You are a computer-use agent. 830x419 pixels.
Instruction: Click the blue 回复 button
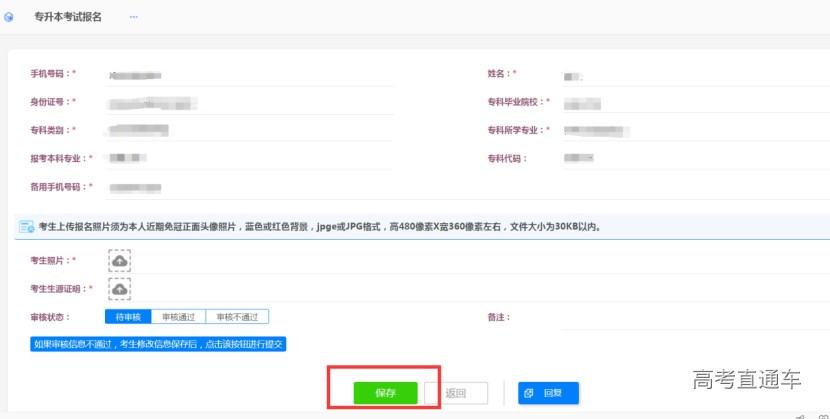point(548,393)
